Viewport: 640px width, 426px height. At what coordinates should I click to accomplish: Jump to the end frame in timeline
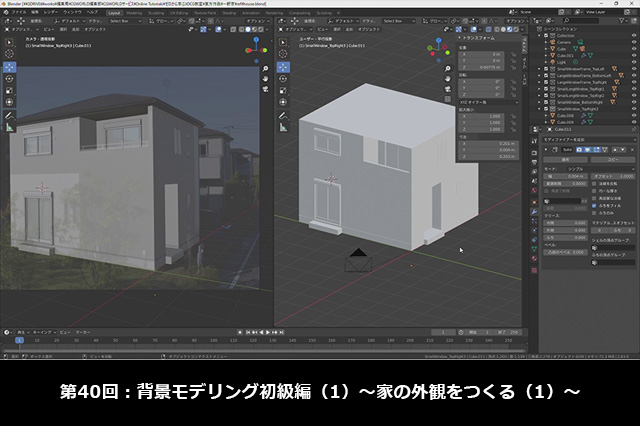281,333
